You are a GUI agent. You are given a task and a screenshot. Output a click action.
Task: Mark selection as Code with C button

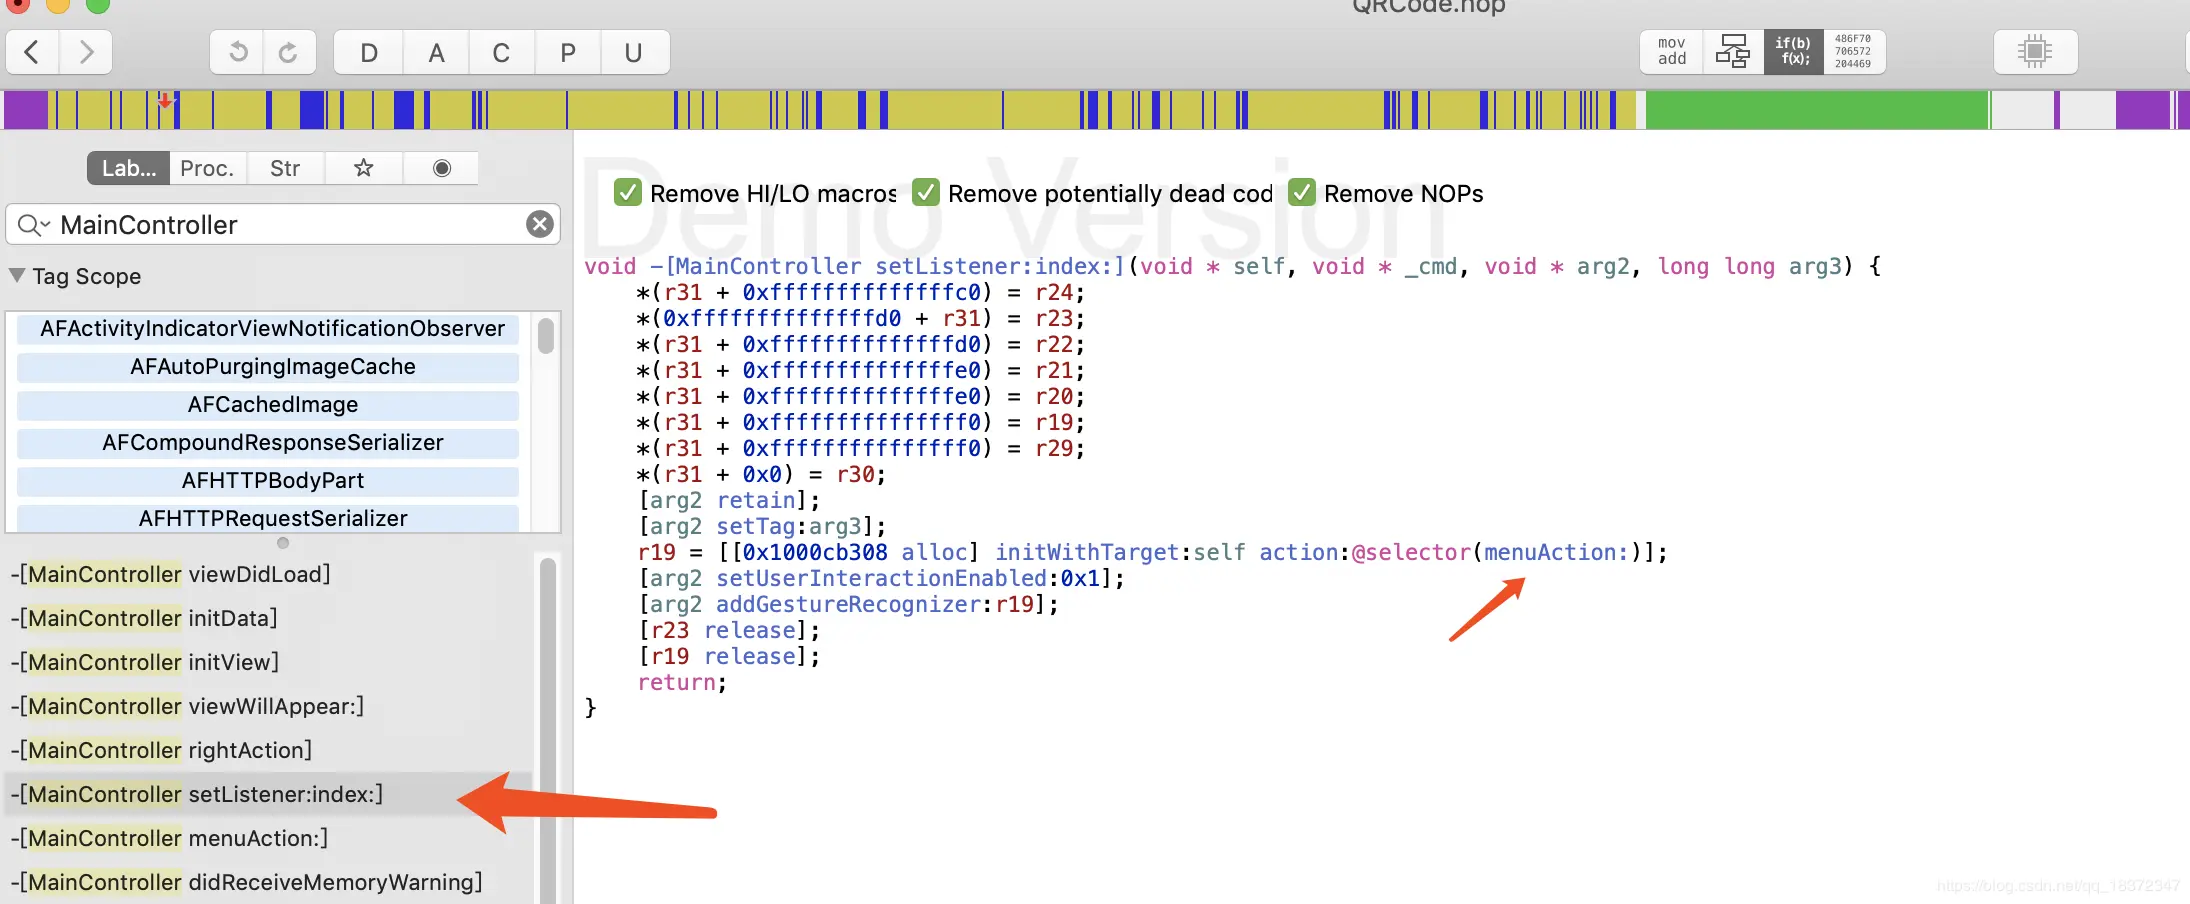point(502,52)
